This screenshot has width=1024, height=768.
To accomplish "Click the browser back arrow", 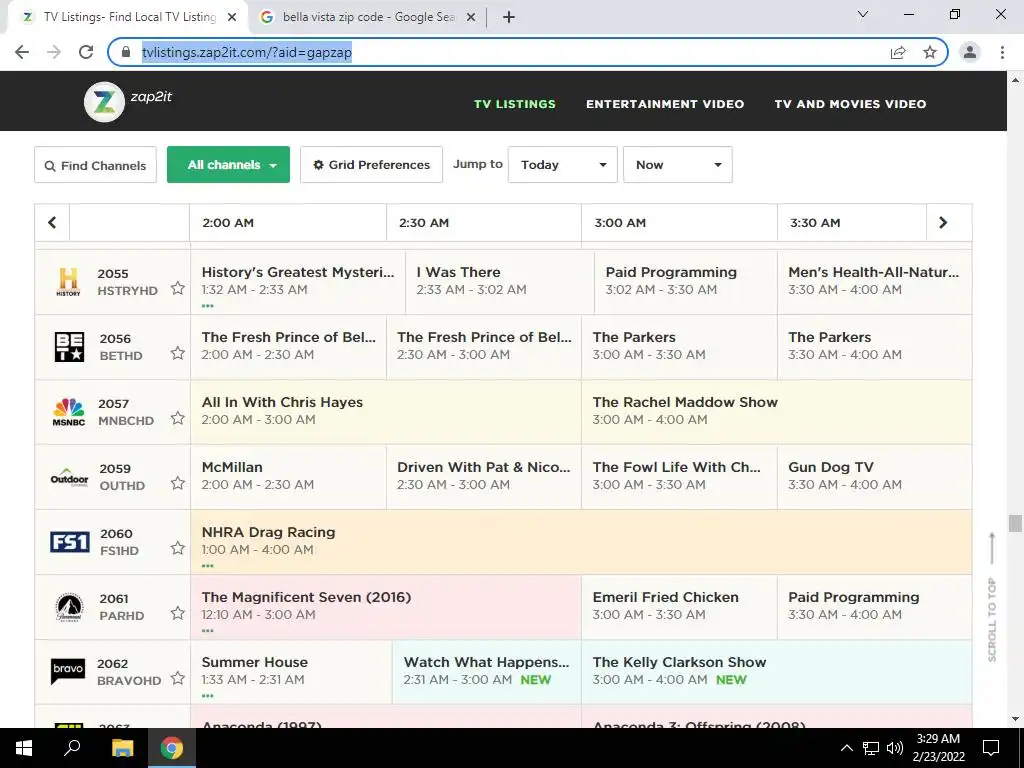I will 22,52.
